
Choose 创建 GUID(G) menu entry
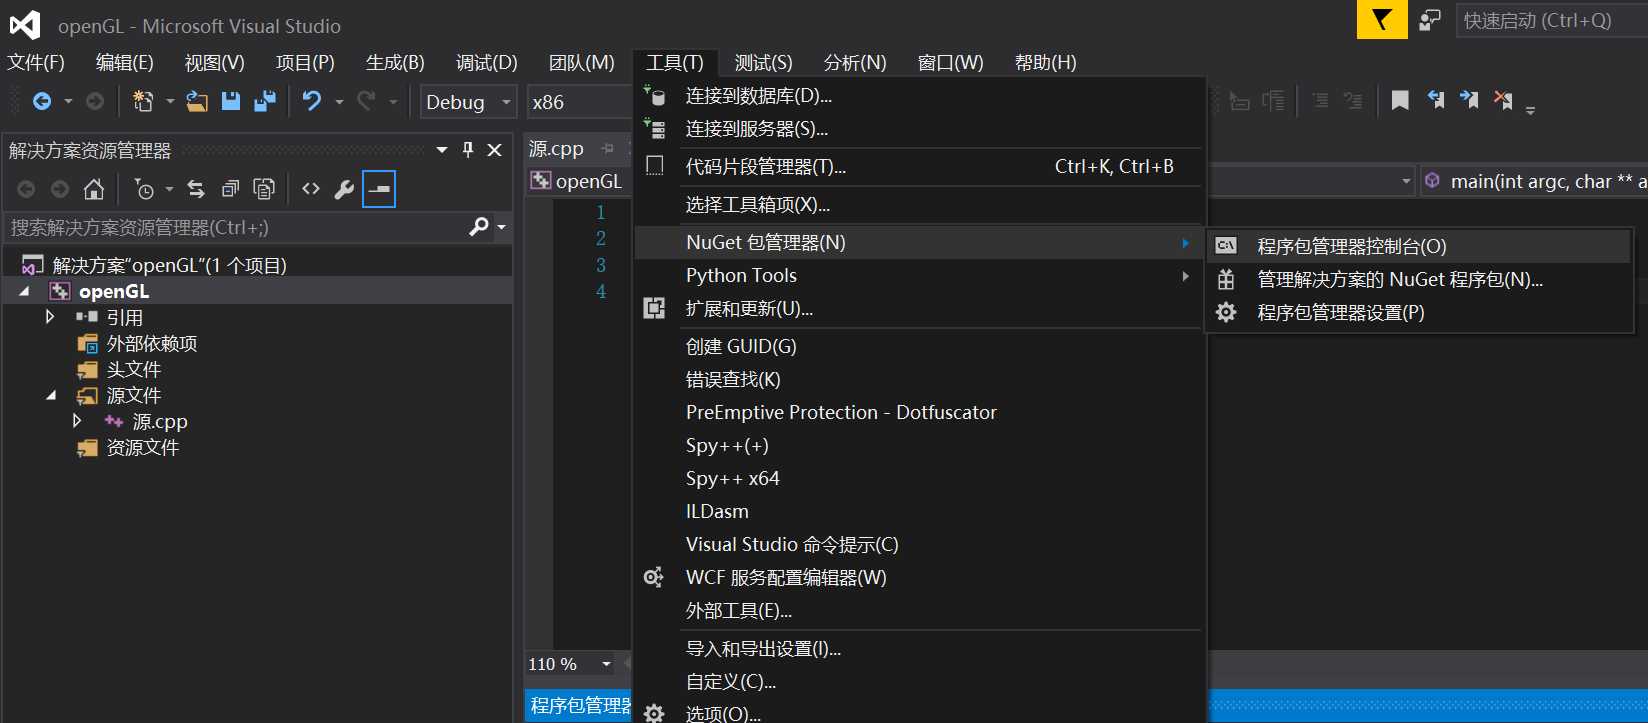pos(918,346)
